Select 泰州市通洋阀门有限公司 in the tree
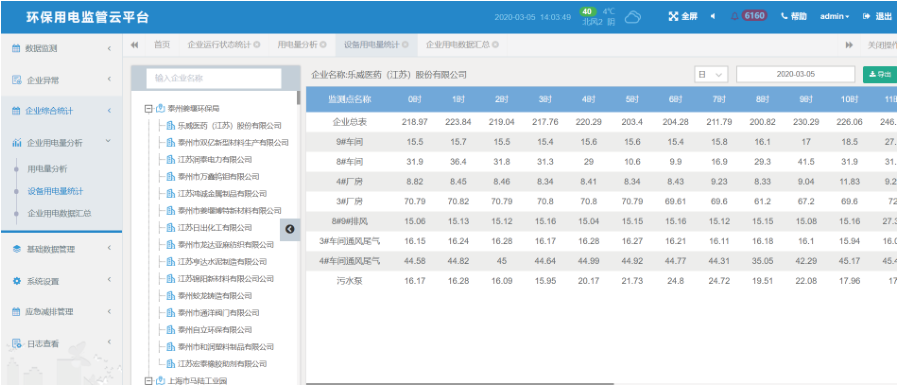The image size is (898, 387). point(218,313)
